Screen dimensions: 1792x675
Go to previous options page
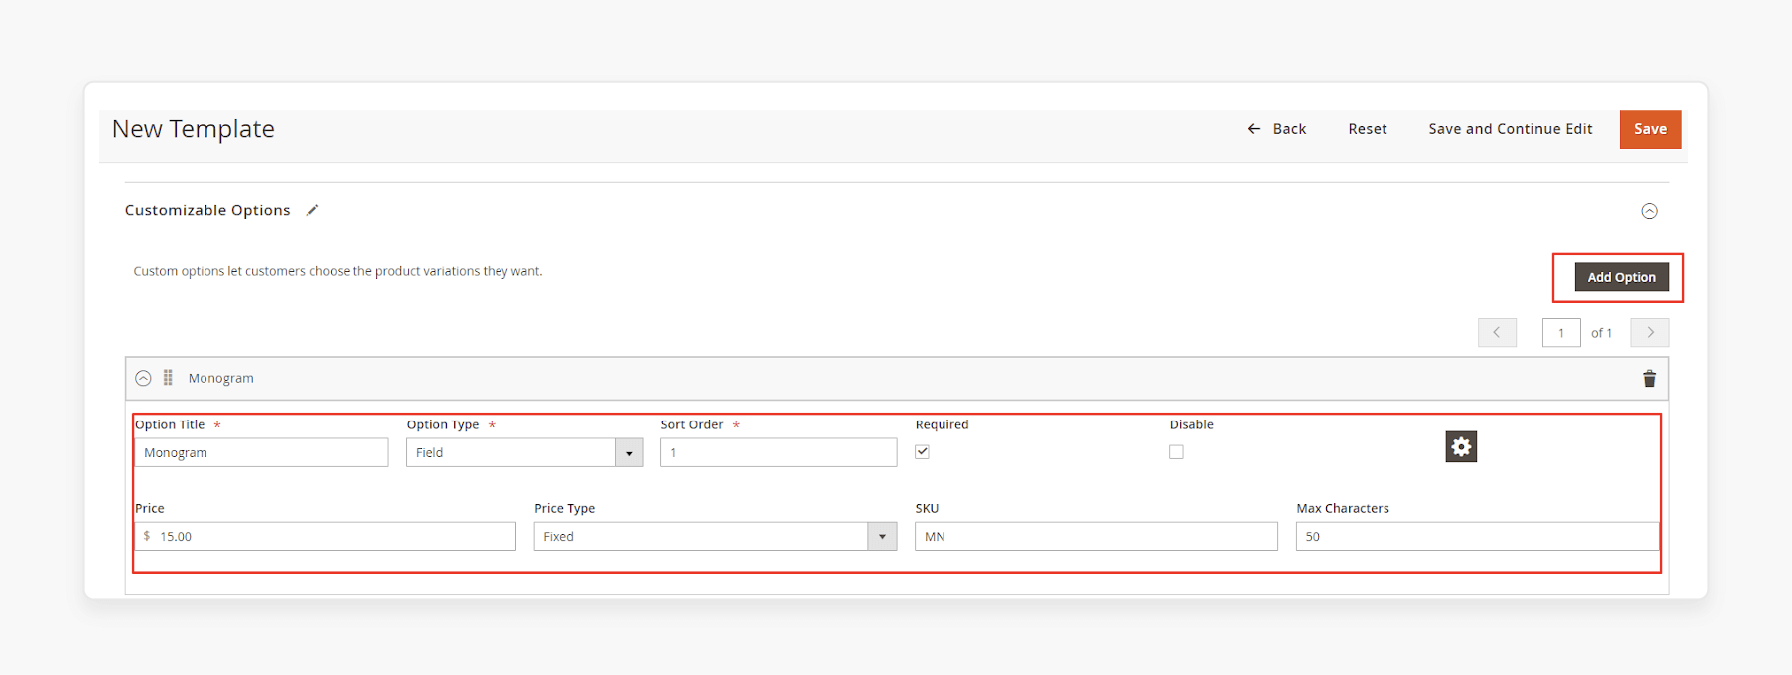click(x=1497, y=332)
